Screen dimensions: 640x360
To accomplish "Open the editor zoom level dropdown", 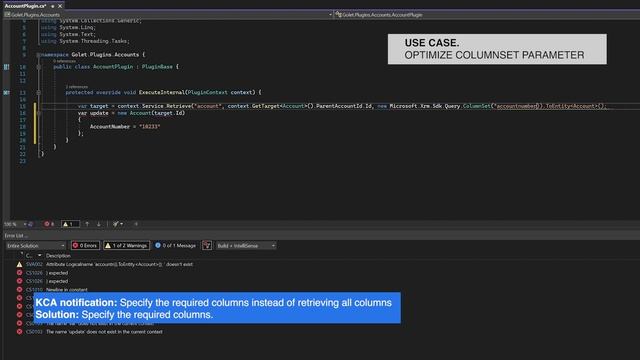I will point(15,224).
